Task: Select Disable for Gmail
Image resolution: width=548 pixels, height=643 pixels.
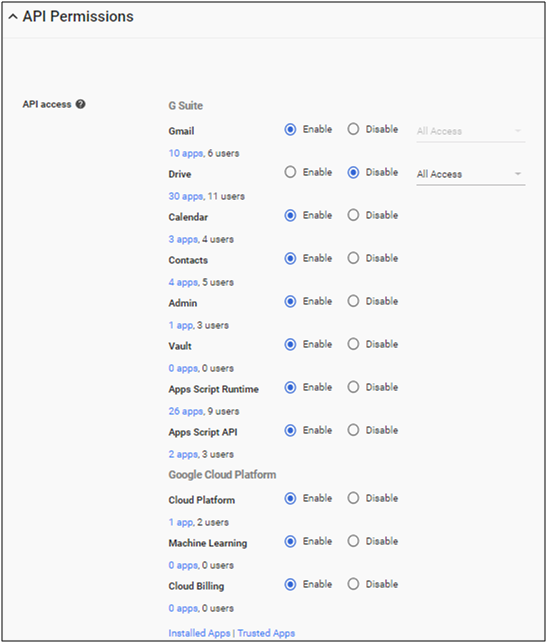Action: [353, 130]
